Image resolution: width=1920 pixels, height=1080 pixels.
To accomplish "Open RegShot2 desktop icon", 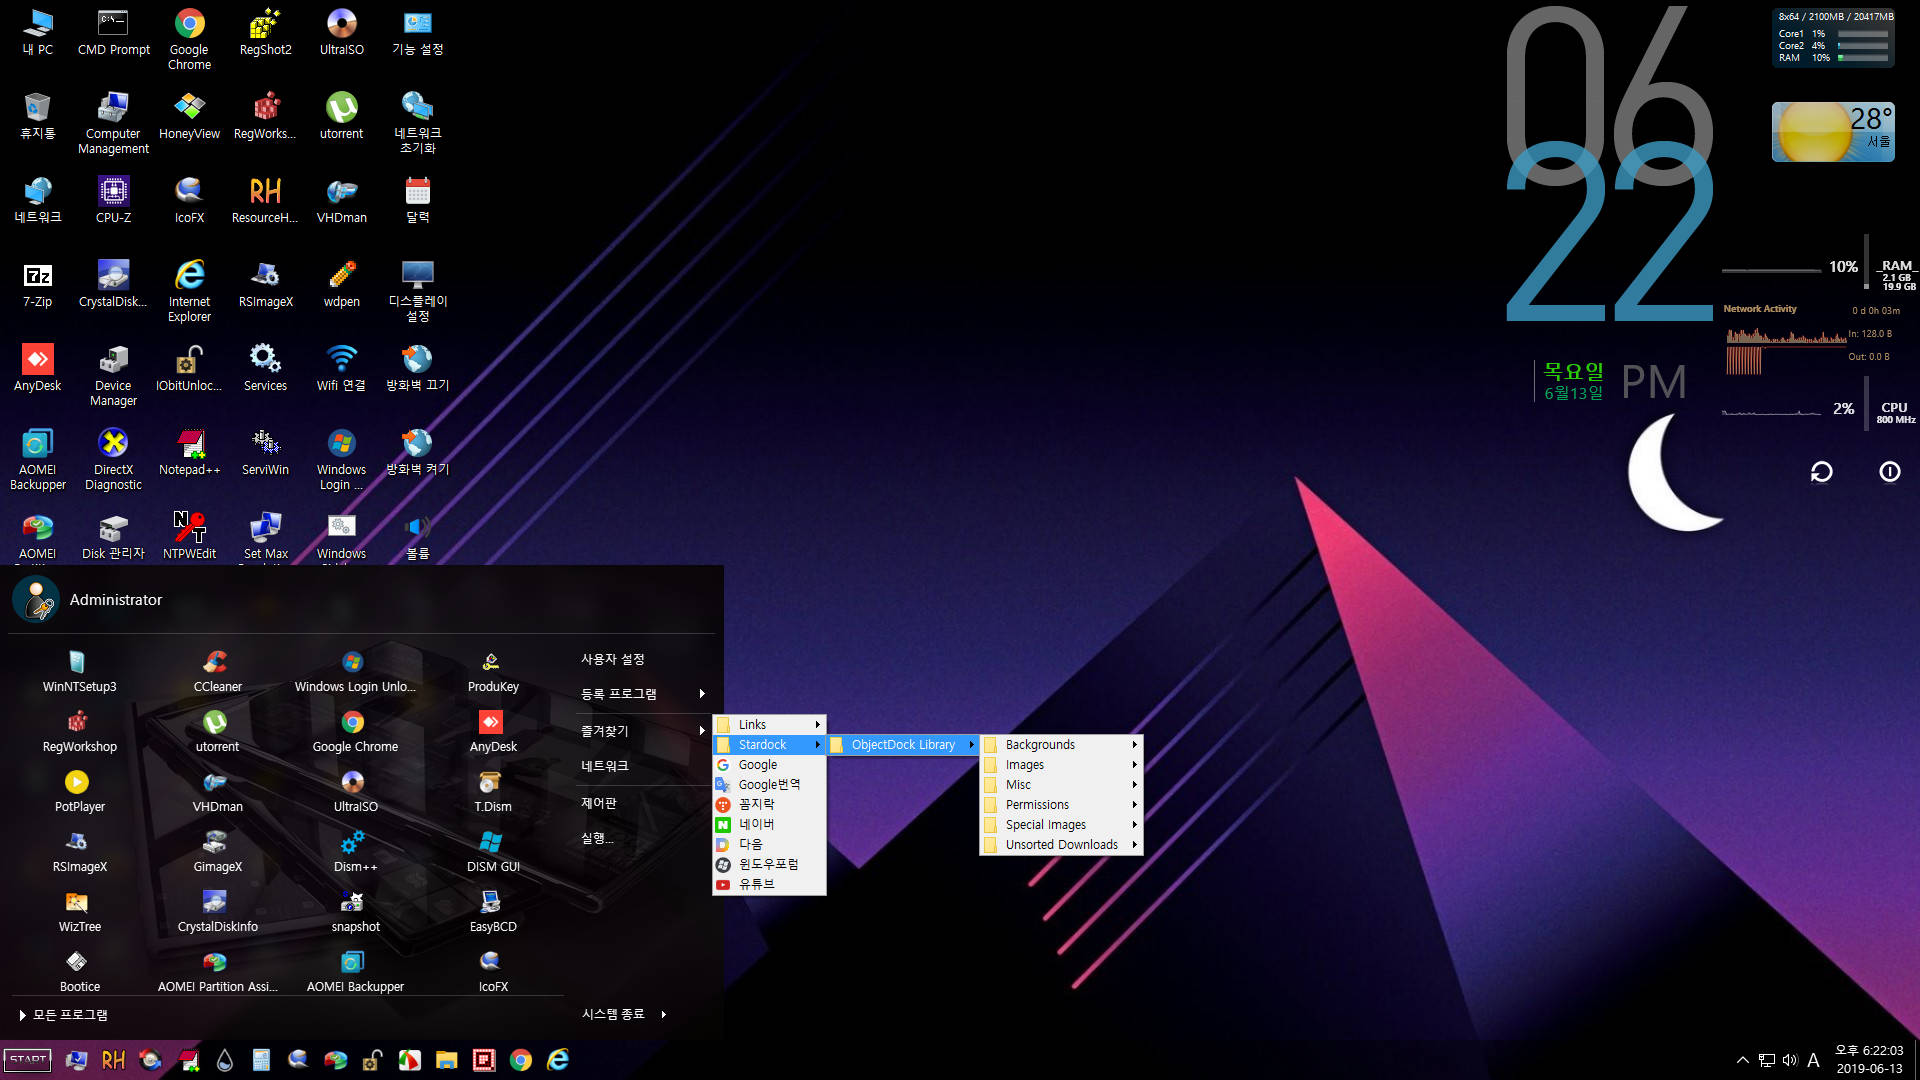I will pyautogui.click(x=265, y=32).
